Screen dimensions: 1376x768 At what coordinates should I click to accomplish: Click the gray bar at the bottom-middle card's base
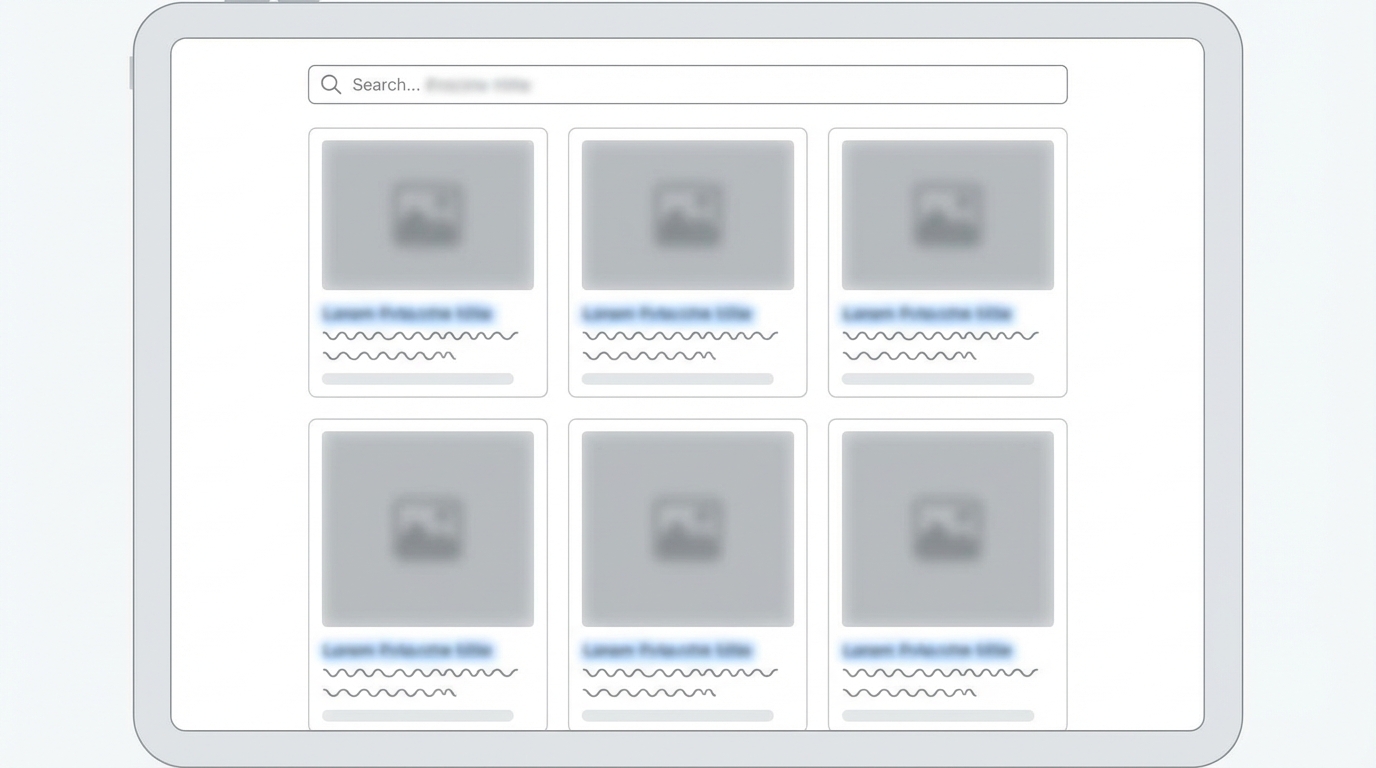pyautogui.click(x=678, y=716)
